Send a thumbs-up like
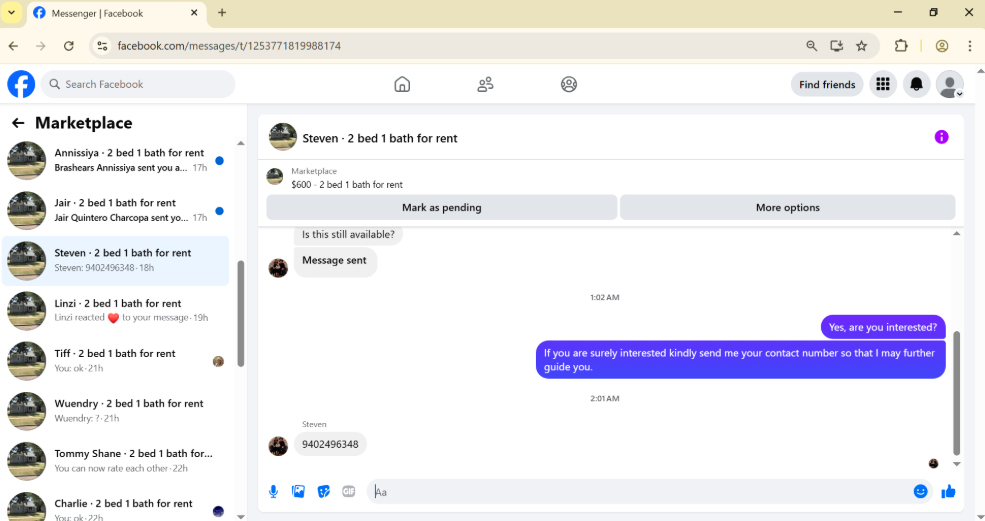 pos(948,491)
